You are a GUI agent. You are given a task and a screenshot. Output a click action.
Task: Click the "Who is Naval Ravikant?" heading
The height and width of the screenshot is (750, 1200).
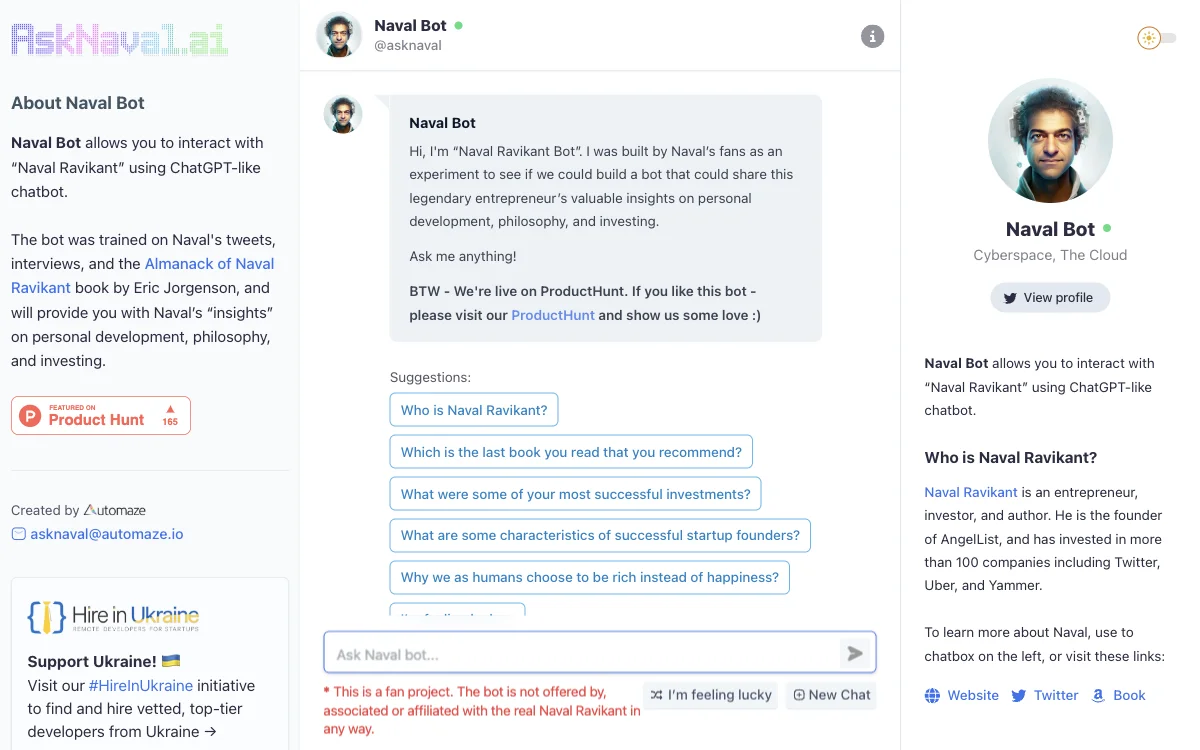click(1011, 458)
